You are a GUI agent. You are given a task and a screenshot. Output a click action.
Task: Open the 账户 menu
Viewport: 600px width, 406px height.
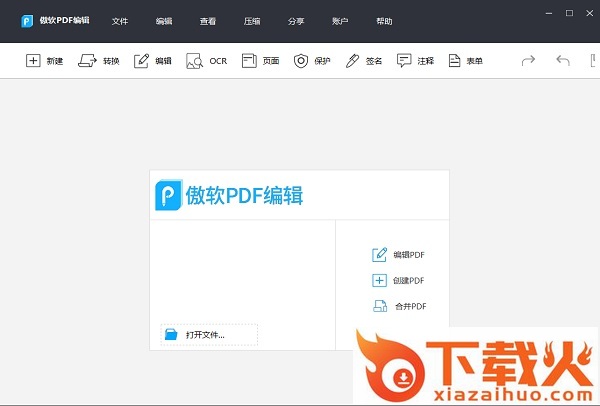[340, 21]
